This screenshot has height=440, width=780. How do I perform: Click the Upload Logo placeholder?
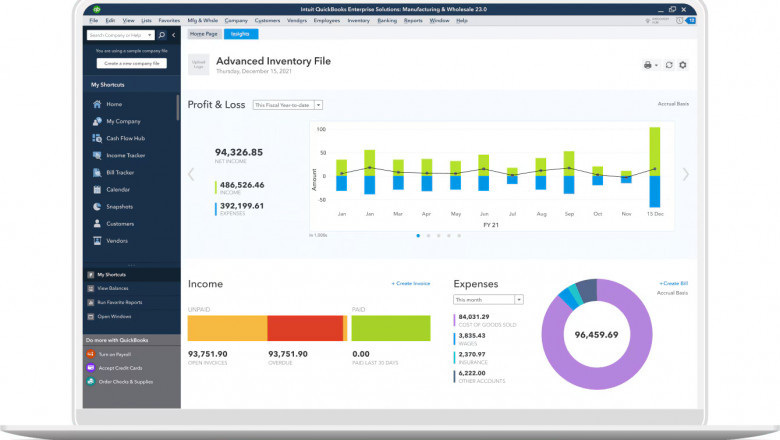(x=198, y=65)
